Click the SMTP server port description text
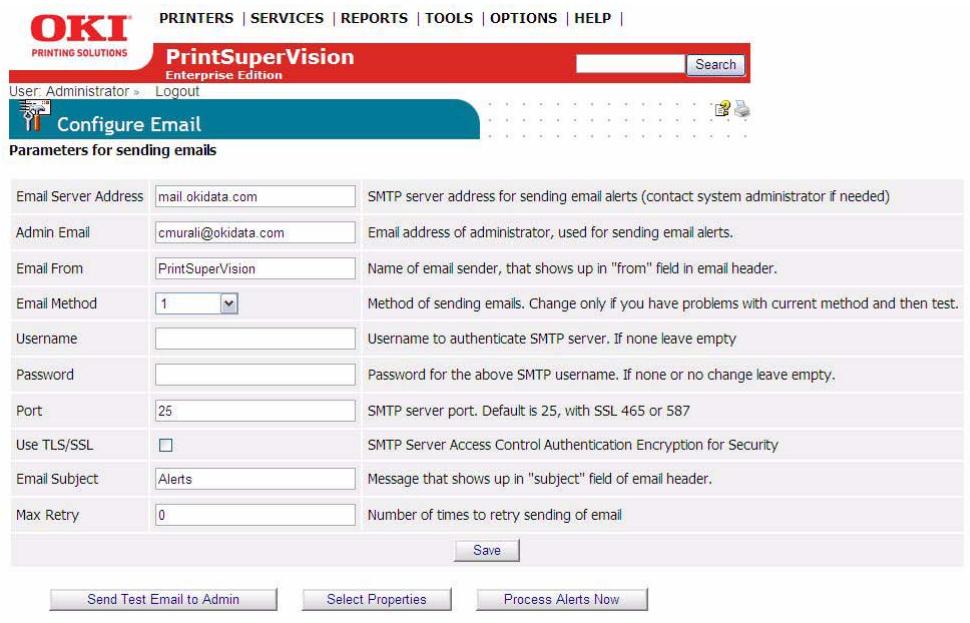This screenshot has height=623, width=970. pos(528,411)
